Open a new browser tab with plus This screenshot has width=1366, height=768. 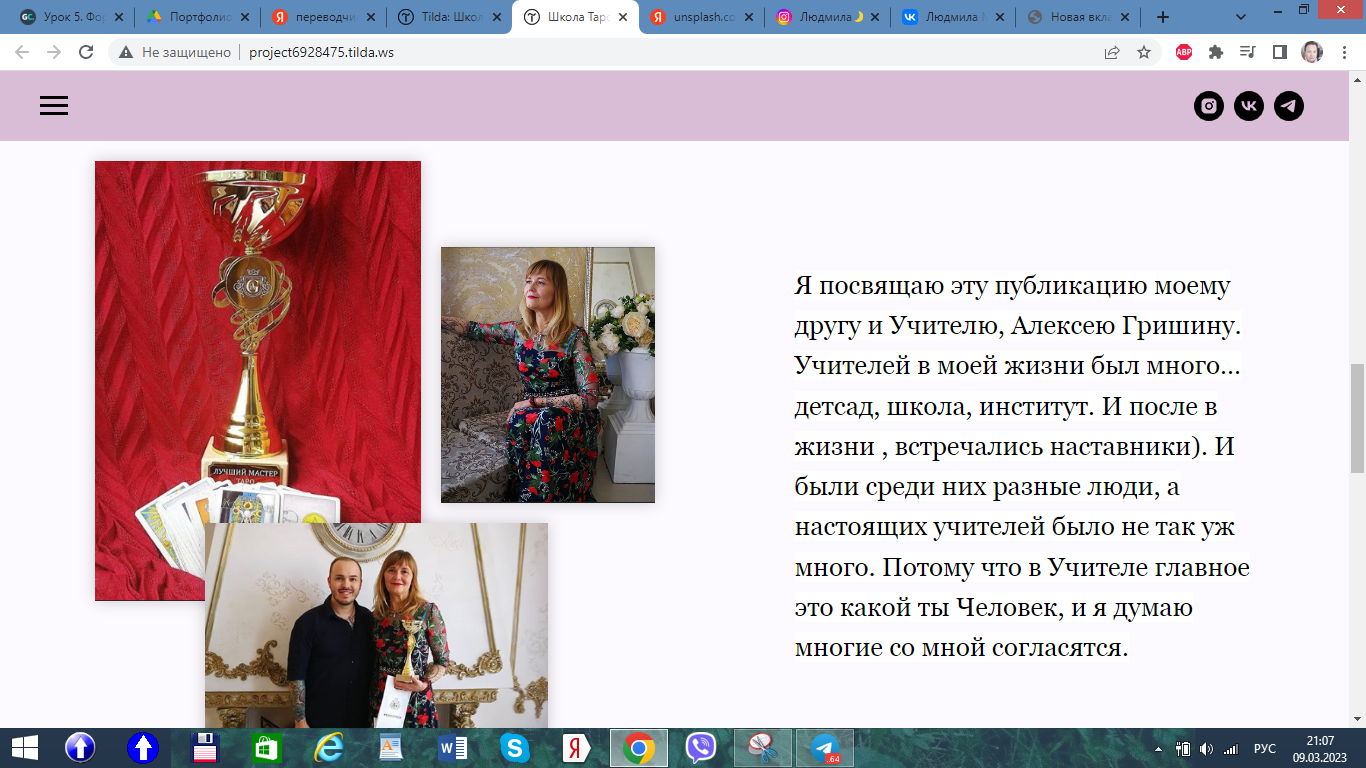(x=1162, y=17)
